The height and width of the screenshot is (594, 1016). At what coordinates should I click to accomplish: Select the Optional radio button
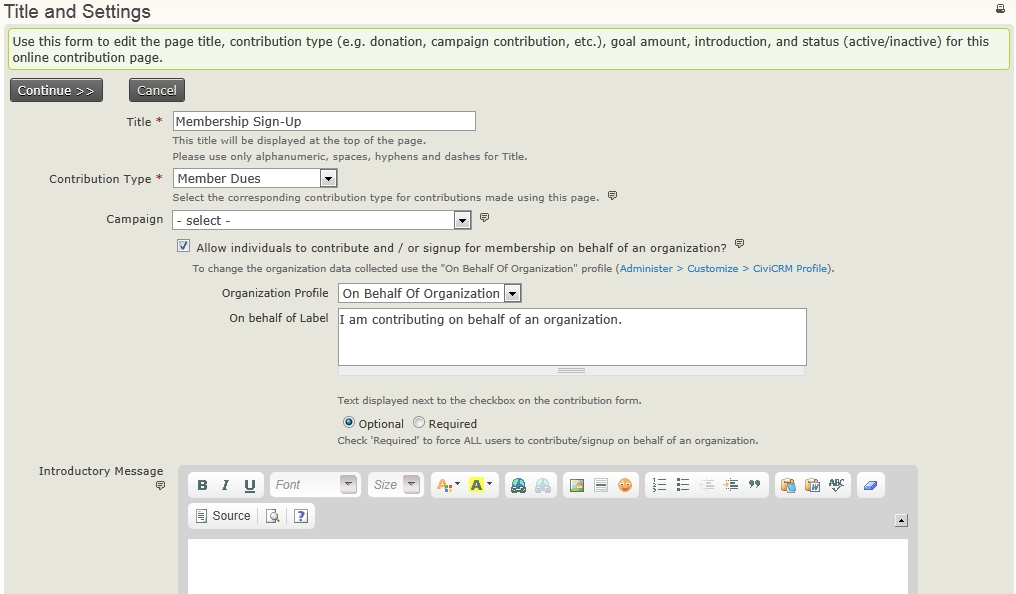tap(349, 423)
